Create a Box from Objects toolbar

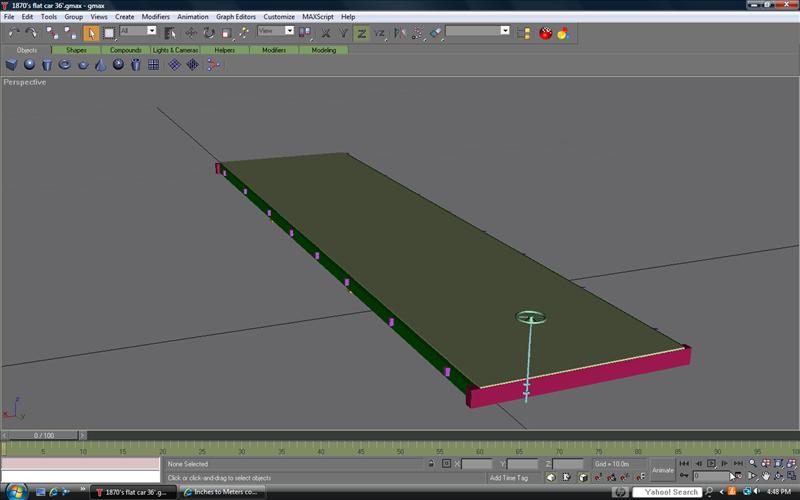(x=12, y=65)
